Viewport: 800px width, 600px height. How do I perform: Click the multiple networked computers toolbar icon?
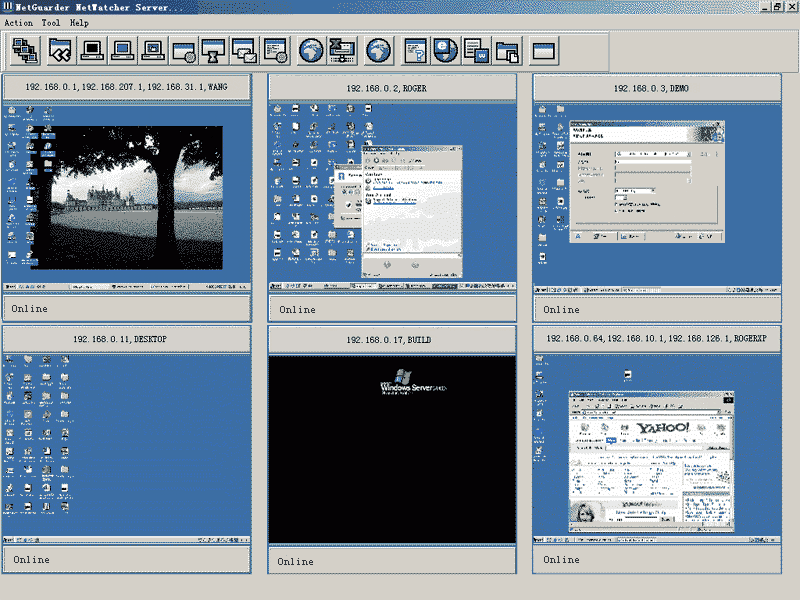point(25,51)
